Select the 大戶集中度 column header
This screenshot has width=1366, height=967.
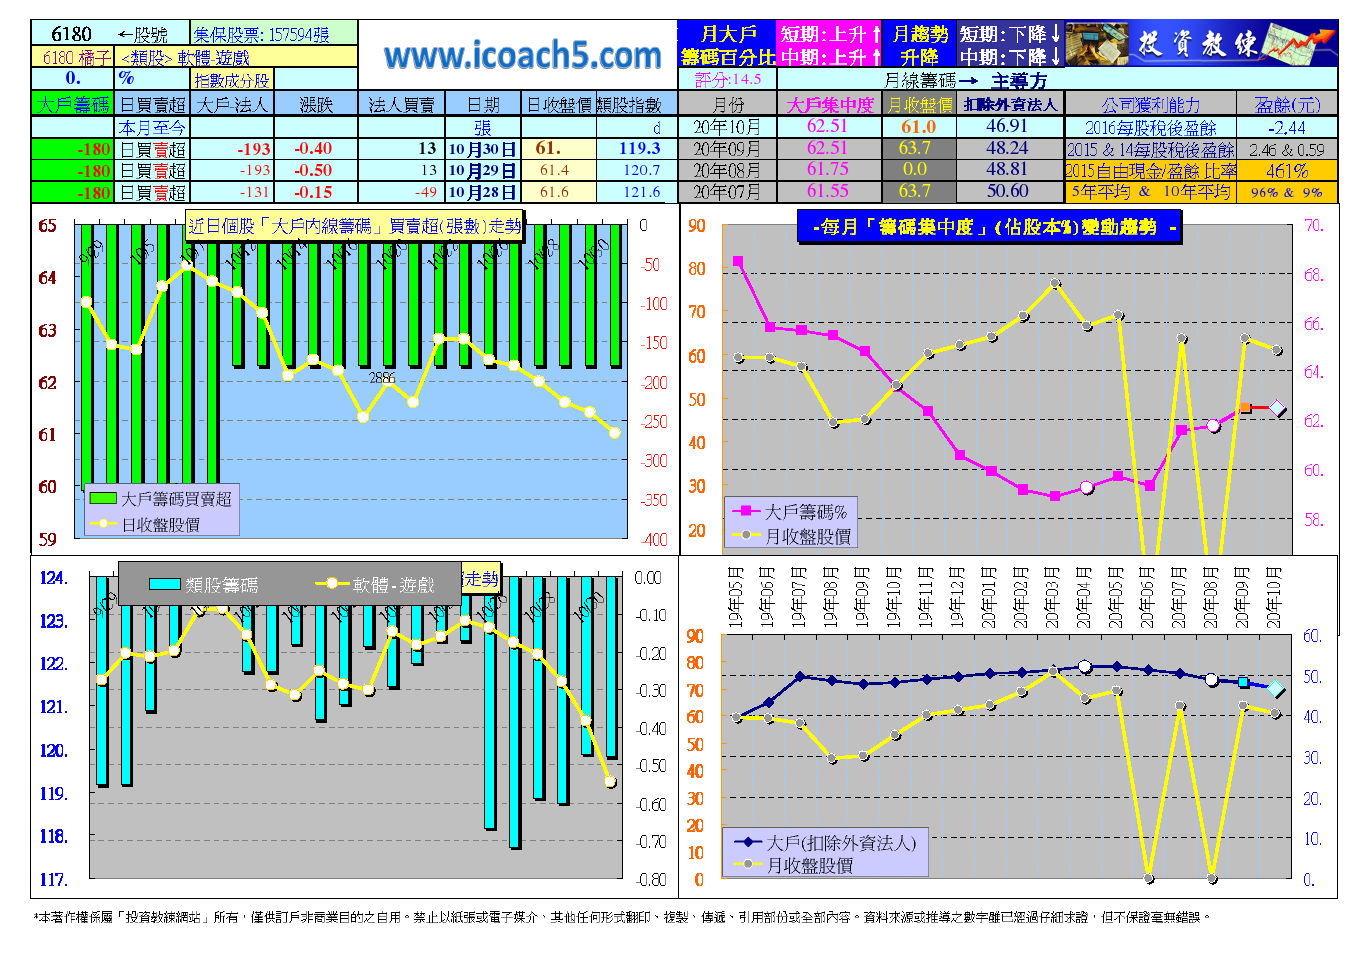829,104
